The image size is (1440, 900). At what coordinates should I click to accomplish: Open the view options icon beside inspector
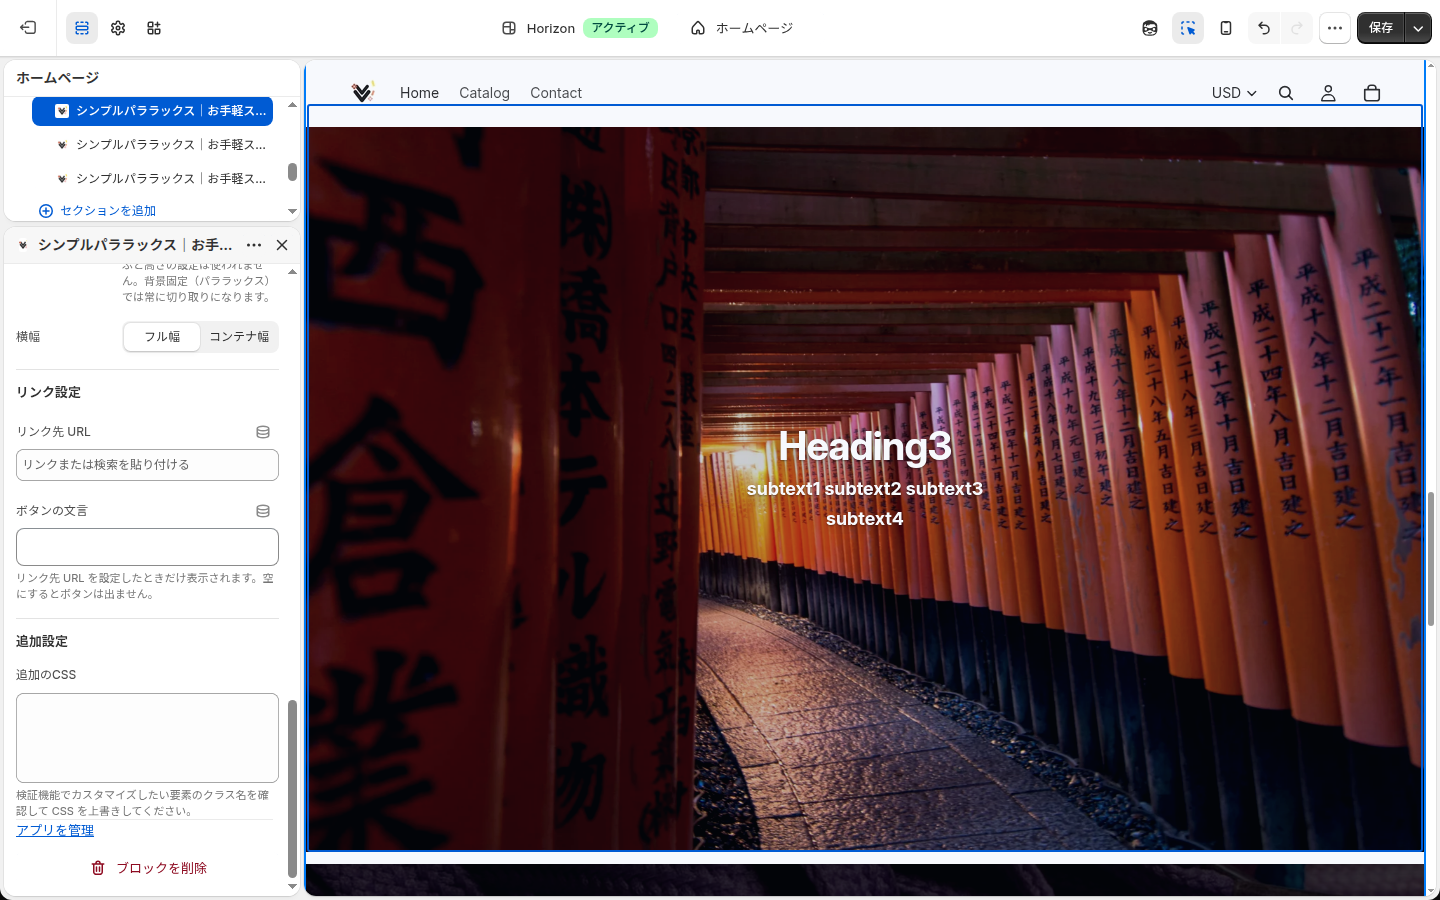(1150, 28)
